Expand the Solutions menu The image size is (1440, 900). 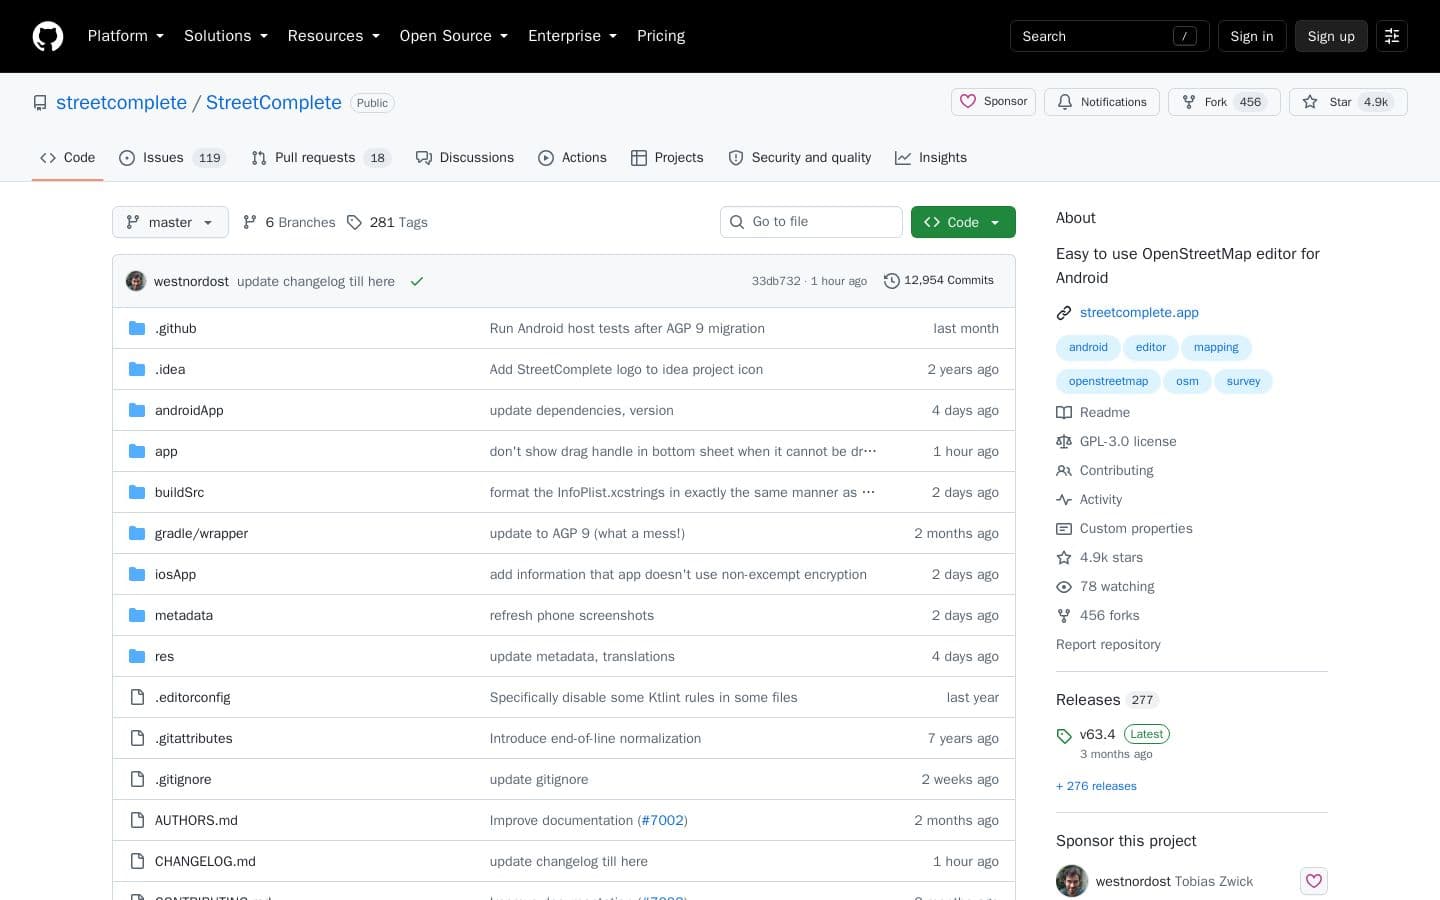226,36
